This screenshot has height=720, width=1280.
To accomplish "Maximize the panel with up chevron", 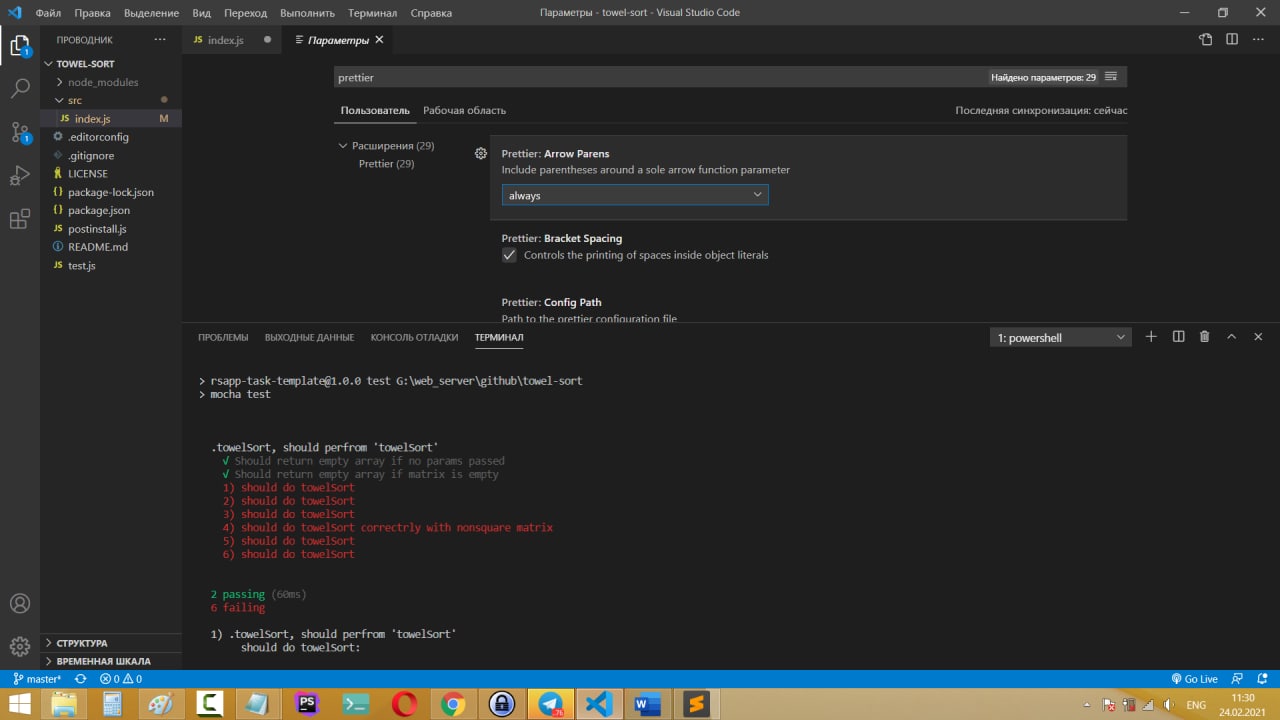I will coord(1232,337).
